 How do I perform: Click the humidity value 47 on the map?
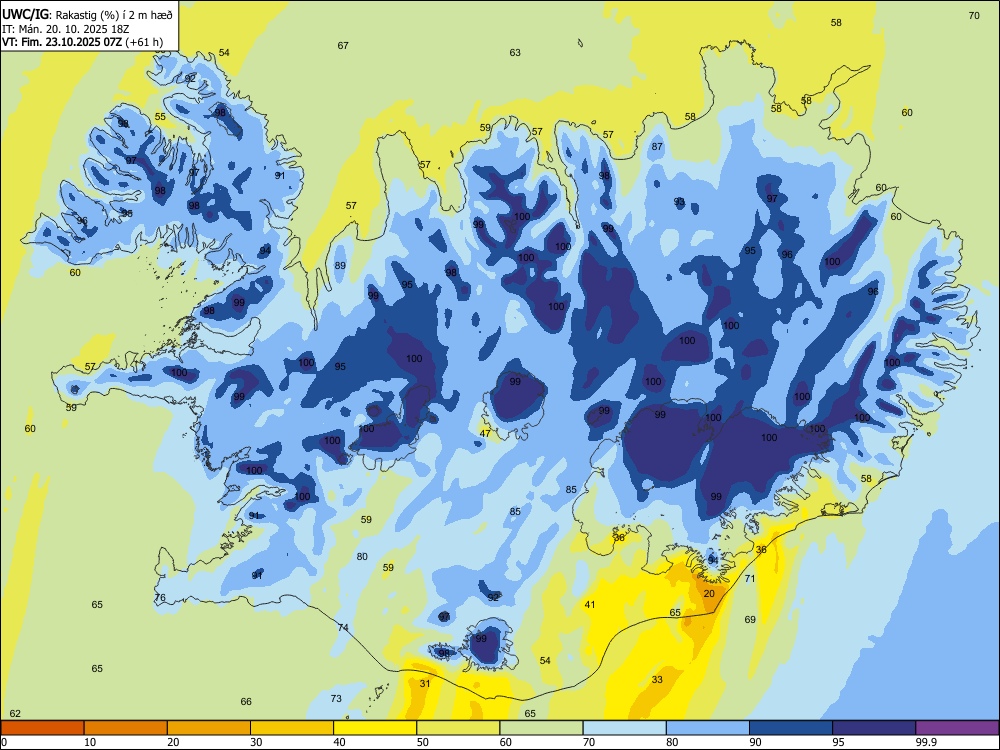coord(485,434)
